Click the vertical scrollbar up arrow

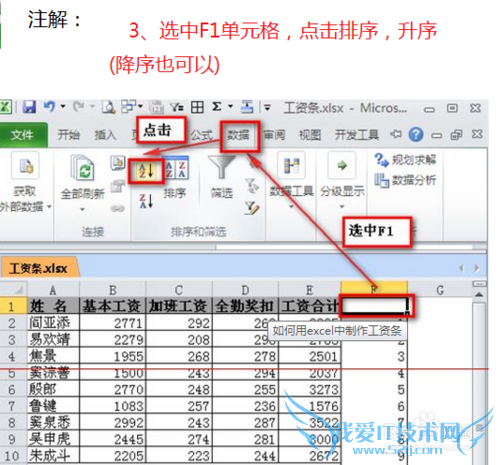[x=479, y=295]
